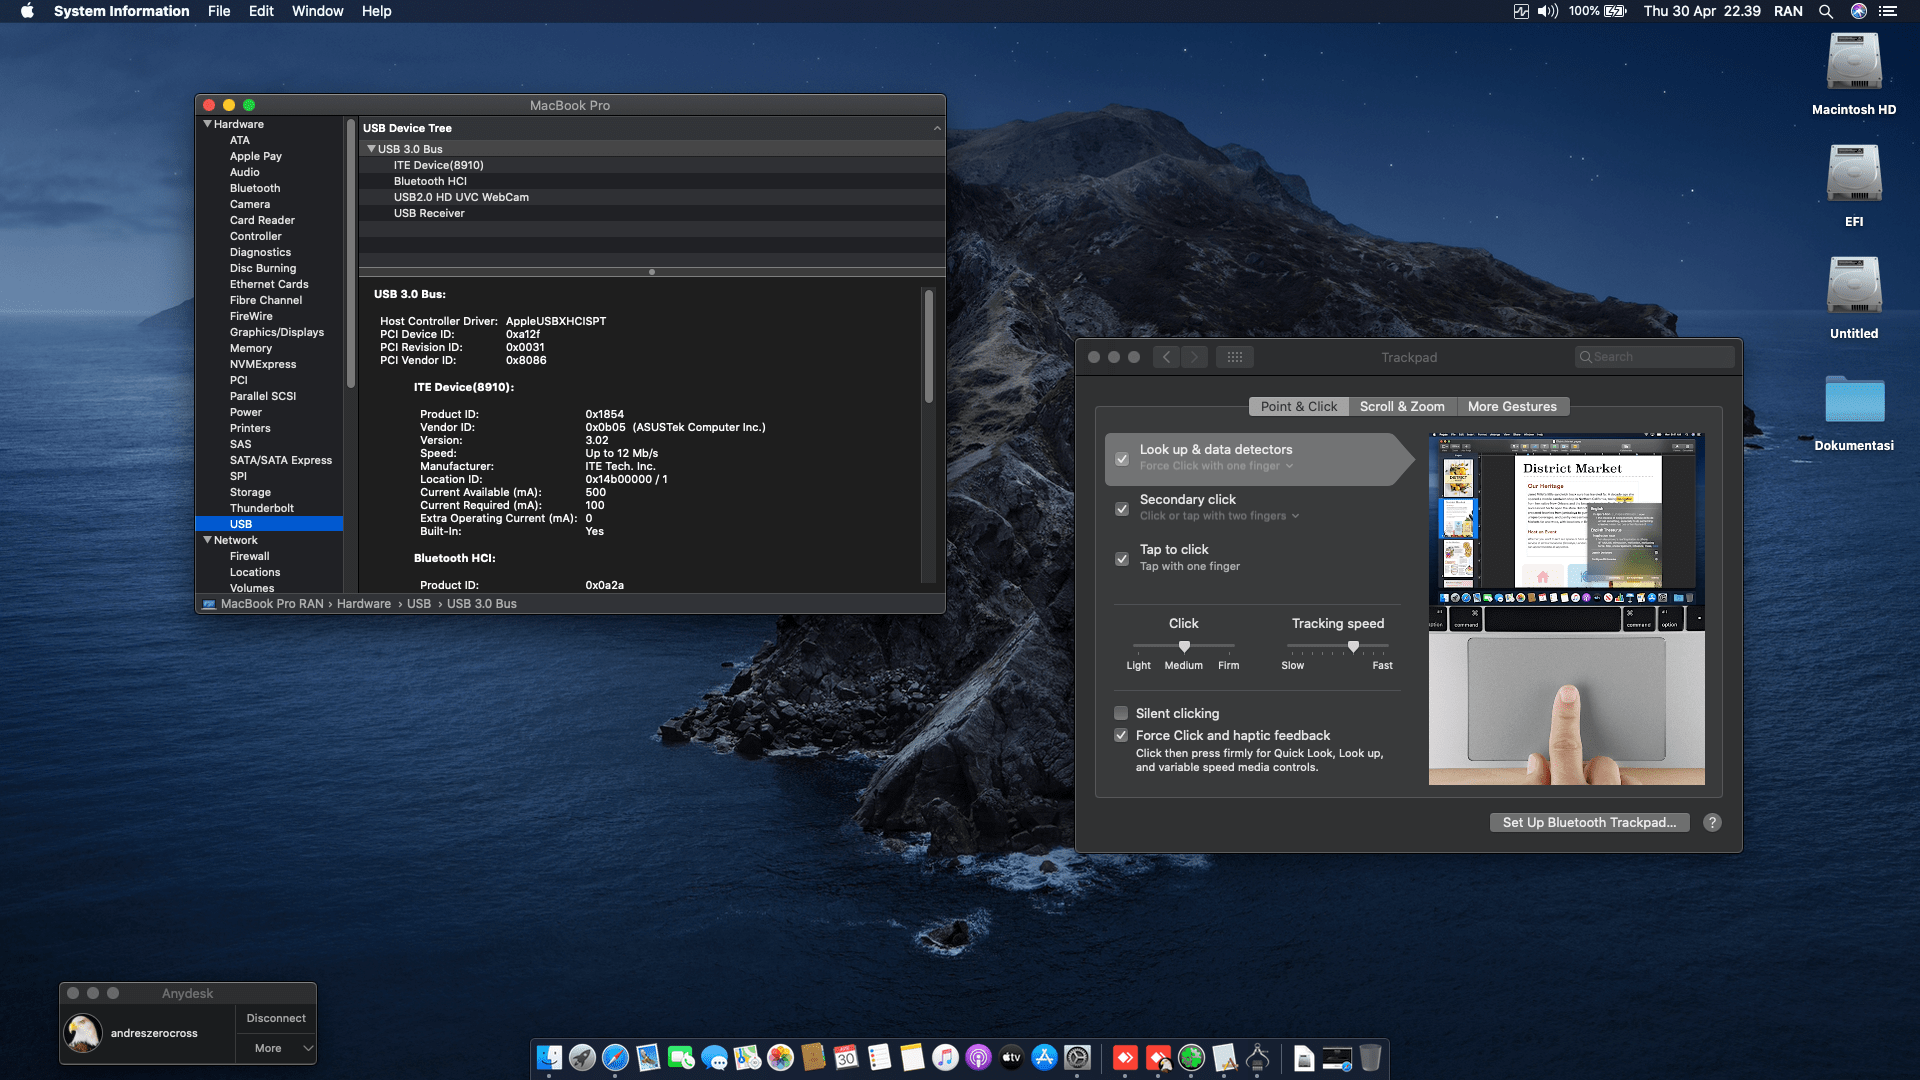Open Apple TV in the dock
Screen dimensions: 1920x1080
tap(1011, 1057)
